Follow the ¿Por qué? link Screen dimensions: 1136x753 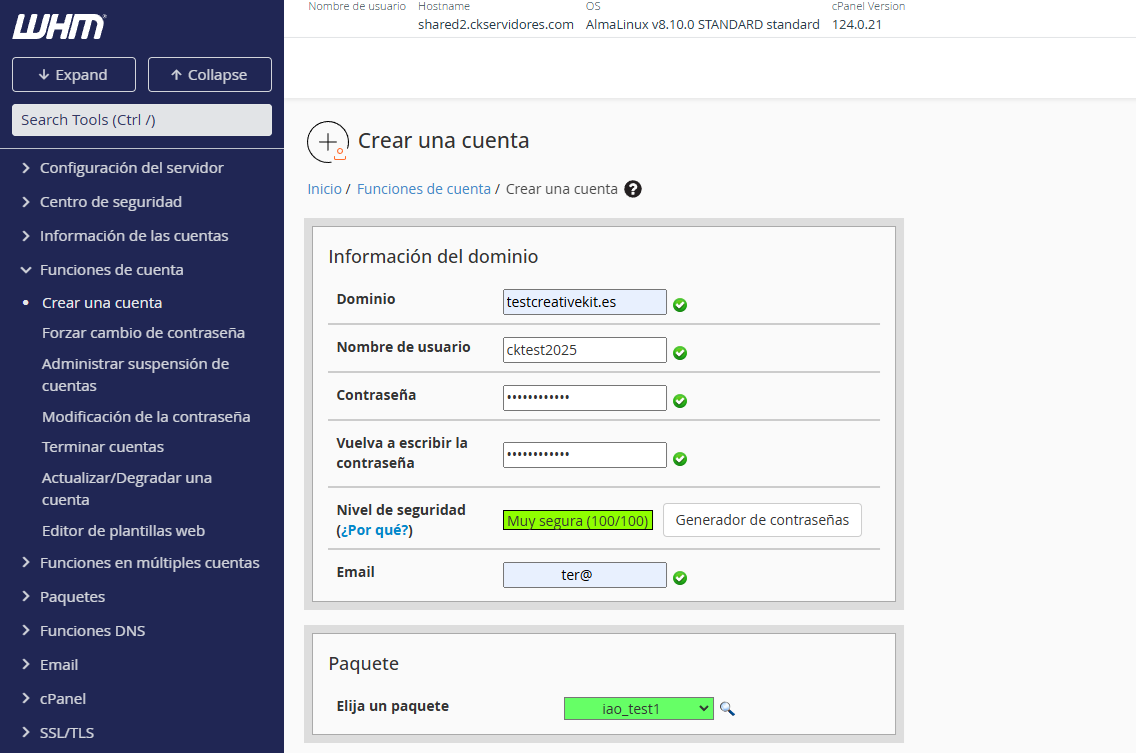tap(375, 530)
